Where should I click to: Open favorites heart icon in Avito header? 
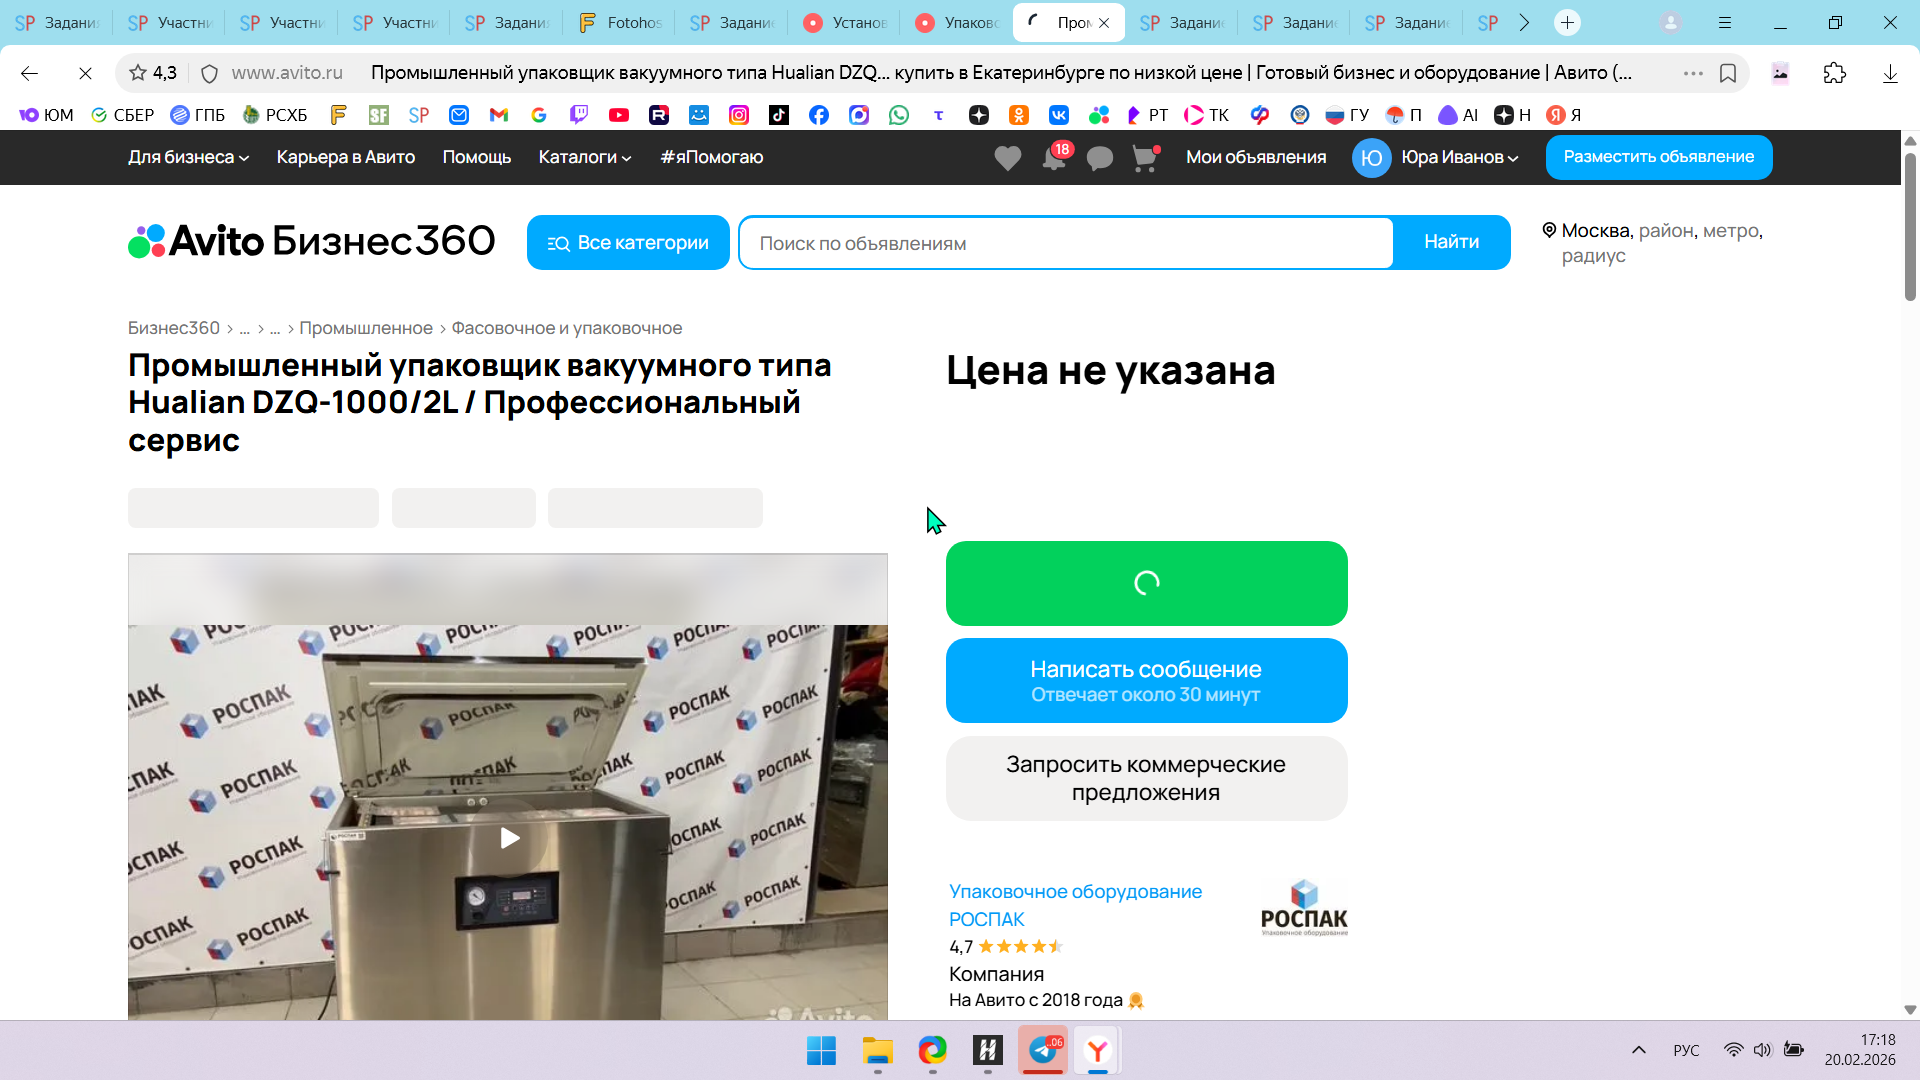pos(1007,158)
